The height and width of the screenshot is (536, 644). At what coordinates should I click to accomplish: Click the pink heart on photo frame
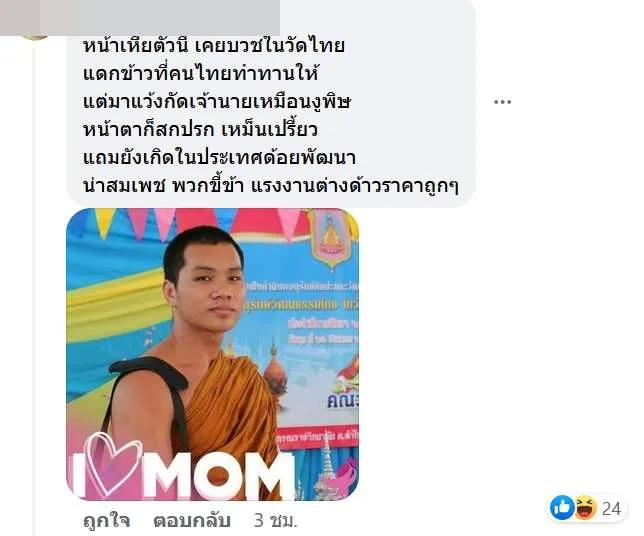114,463
